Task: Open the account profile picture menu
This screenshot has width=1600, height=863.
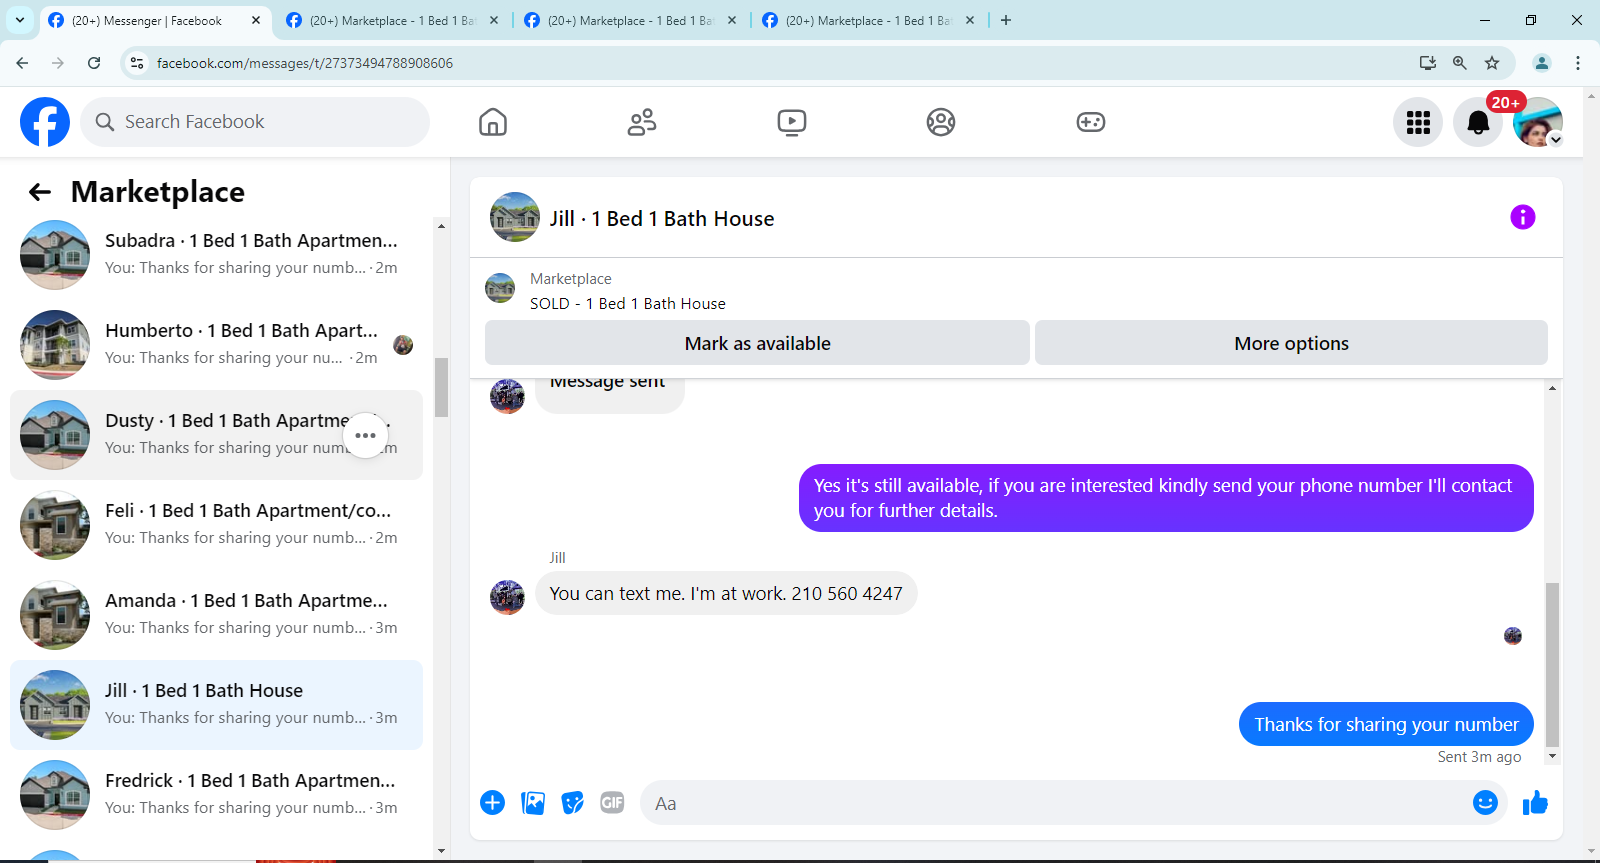Action: coord(1538,122)
